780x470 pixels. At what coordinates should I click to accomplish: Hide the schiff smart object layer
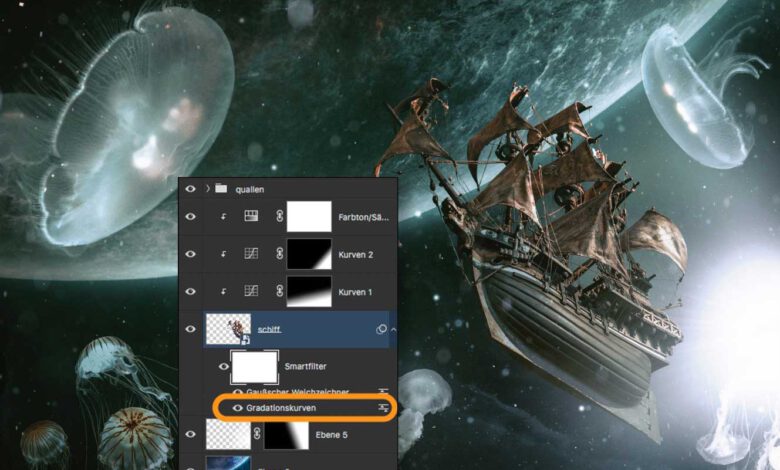(190, 329)
